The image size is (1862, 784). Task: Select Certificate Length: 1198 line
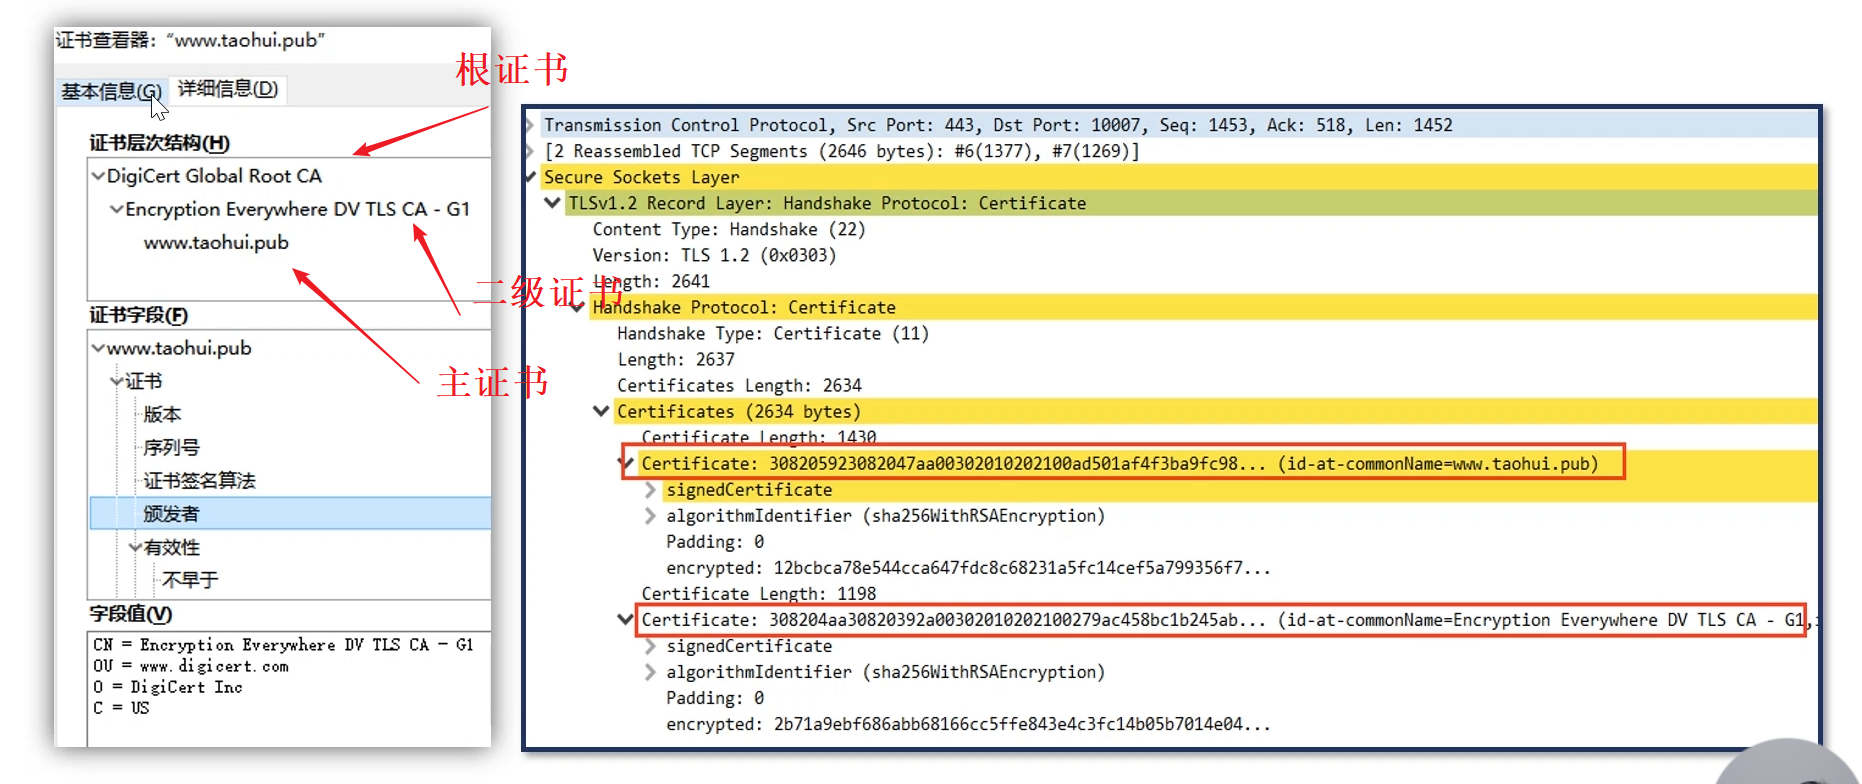click(x=759, y=593)
